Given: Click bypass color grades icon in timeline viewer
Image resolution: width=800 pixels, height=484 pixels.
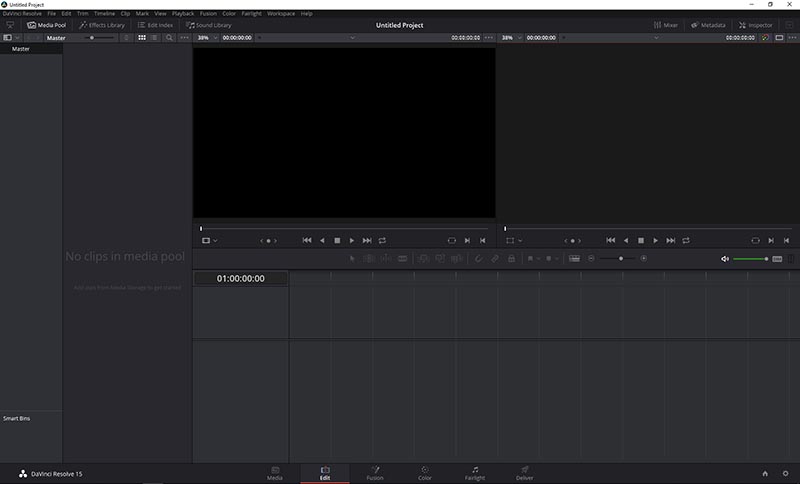Looking at the screenshot, I should tap(765, 38).
